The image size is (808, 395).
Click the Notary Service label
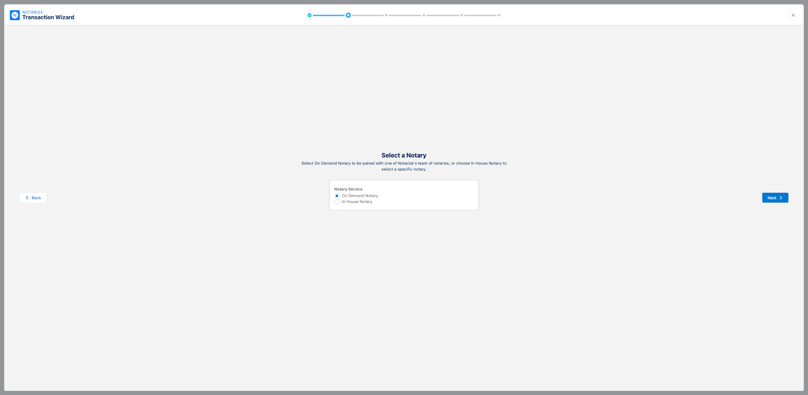pyautogui.click(x=348, y=189)
